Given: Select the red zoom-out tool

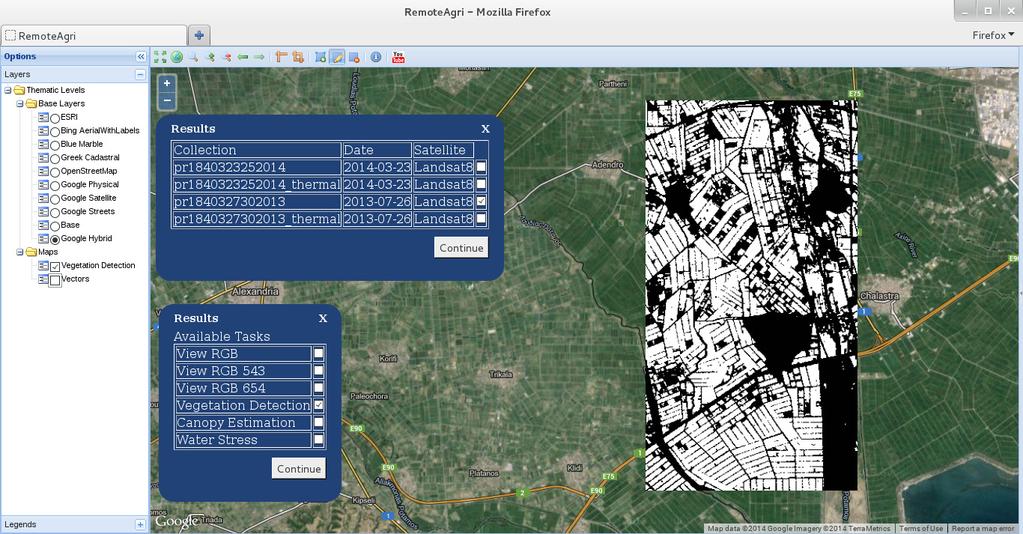Looking at the screenshot, I should (x=226, y=57).
